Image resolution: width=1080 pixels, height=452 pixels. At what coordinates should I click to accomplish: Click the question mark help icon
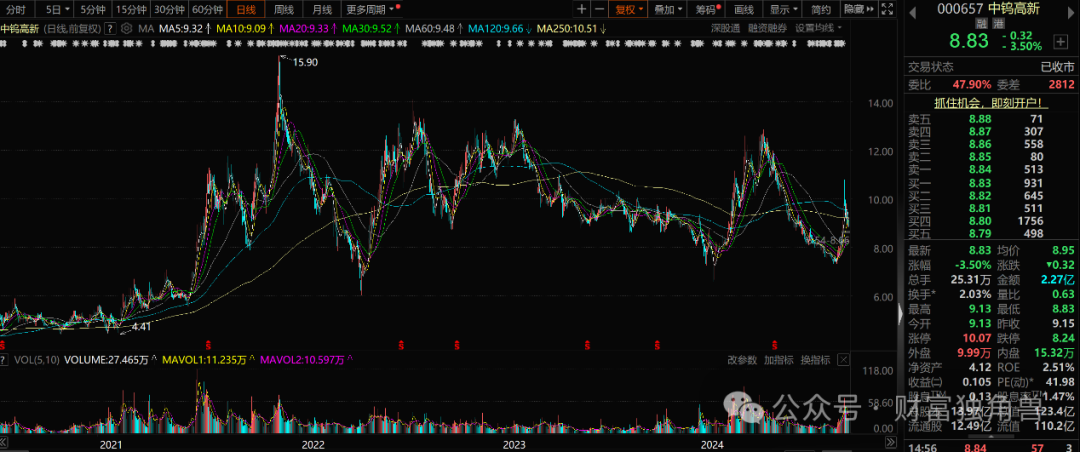tap(111, 29)
